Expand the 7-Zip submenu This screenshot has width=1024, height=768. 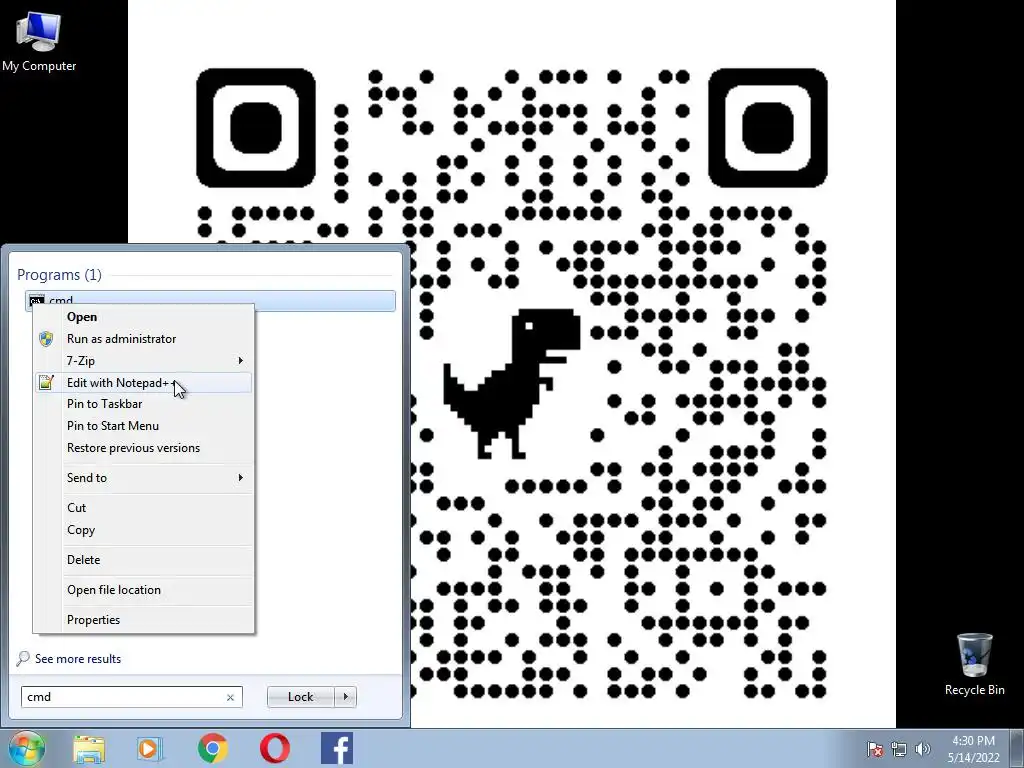tap(143, 360)
